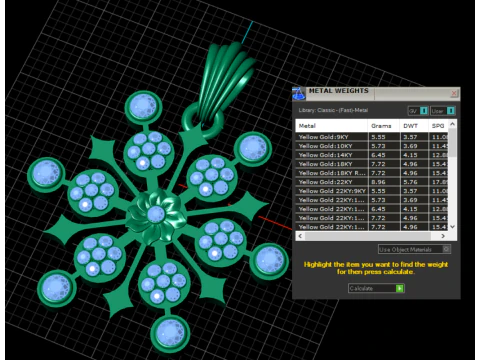Select the Yellow Gold:14KY row

tap(372, 155)
